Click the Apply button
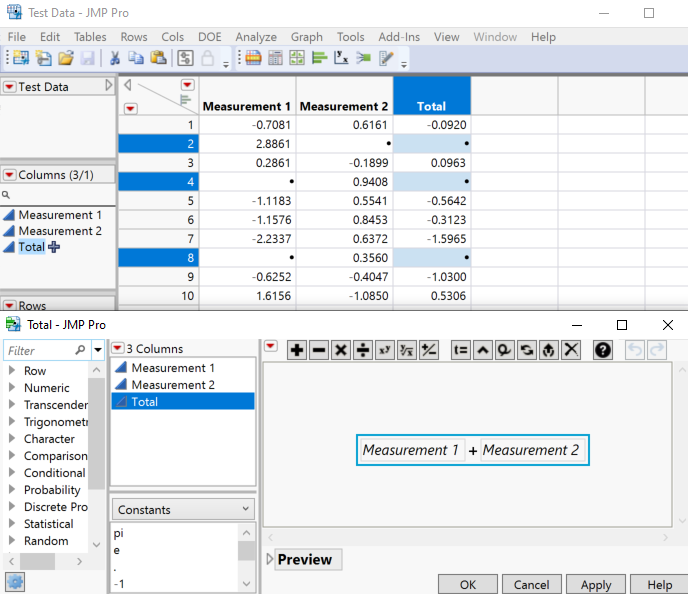 [x=596, y=585]
